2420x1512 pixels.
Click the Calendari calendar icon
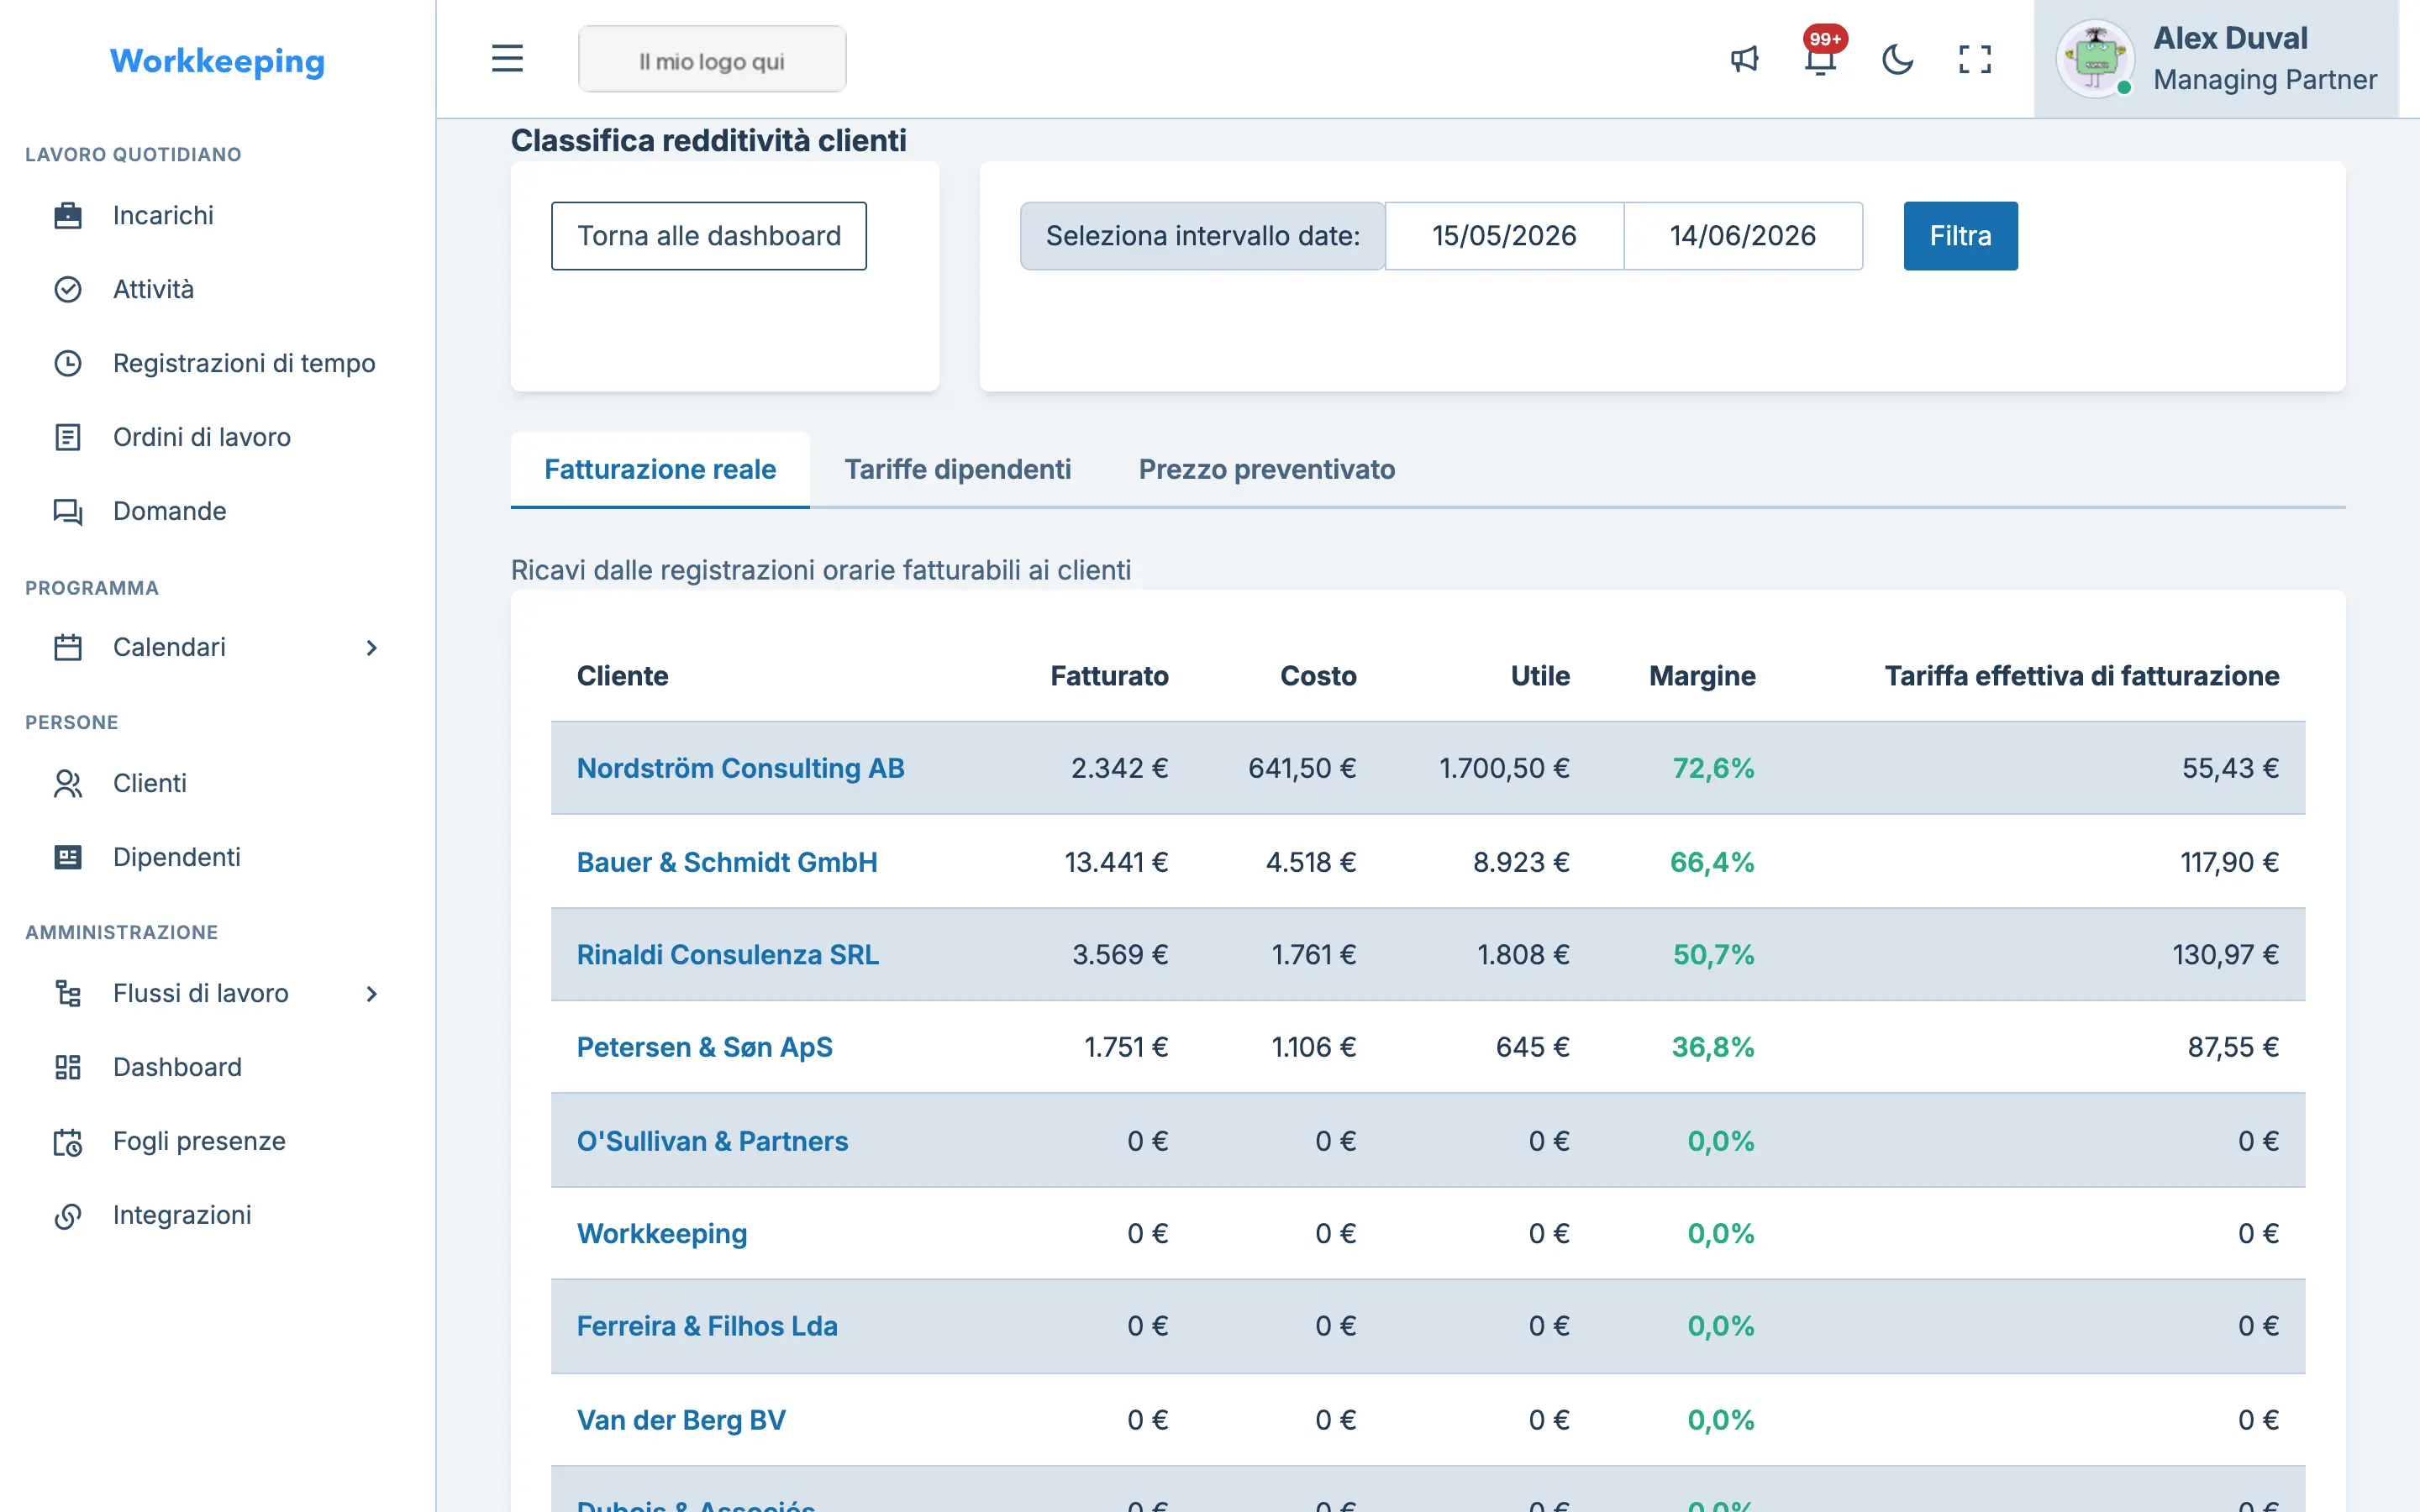click(68, 647)
